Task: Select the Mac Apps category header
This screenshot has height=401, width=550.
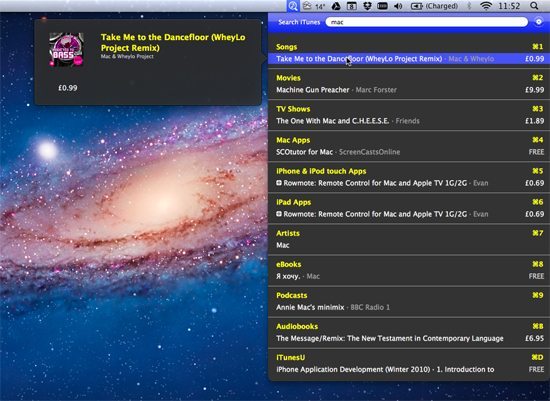Action: (293, 140)
